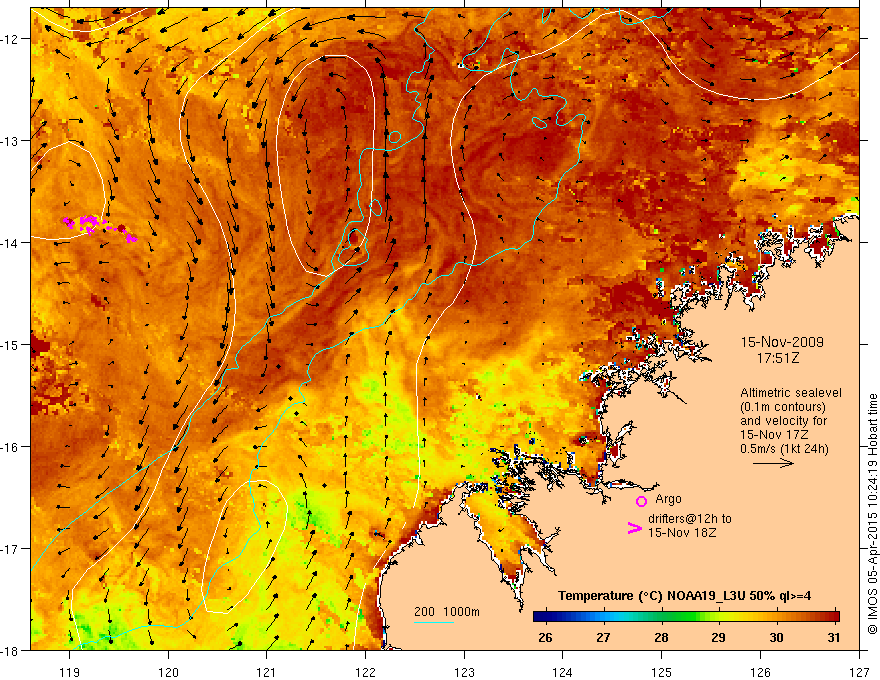Click colorbar tick label 29
Viewport: 880px width, 680px height.
click(718, 638)
